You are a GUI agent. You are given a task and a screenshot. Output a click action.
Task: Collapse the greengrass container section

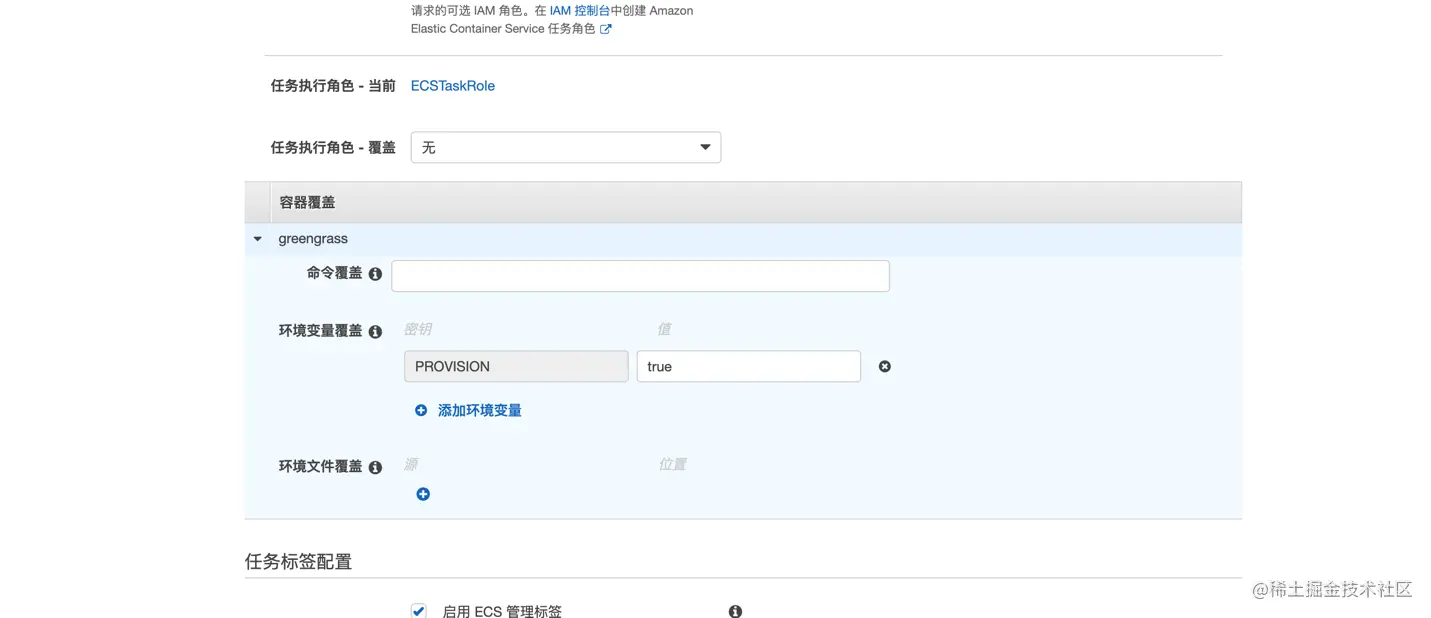tap(258, 239)
